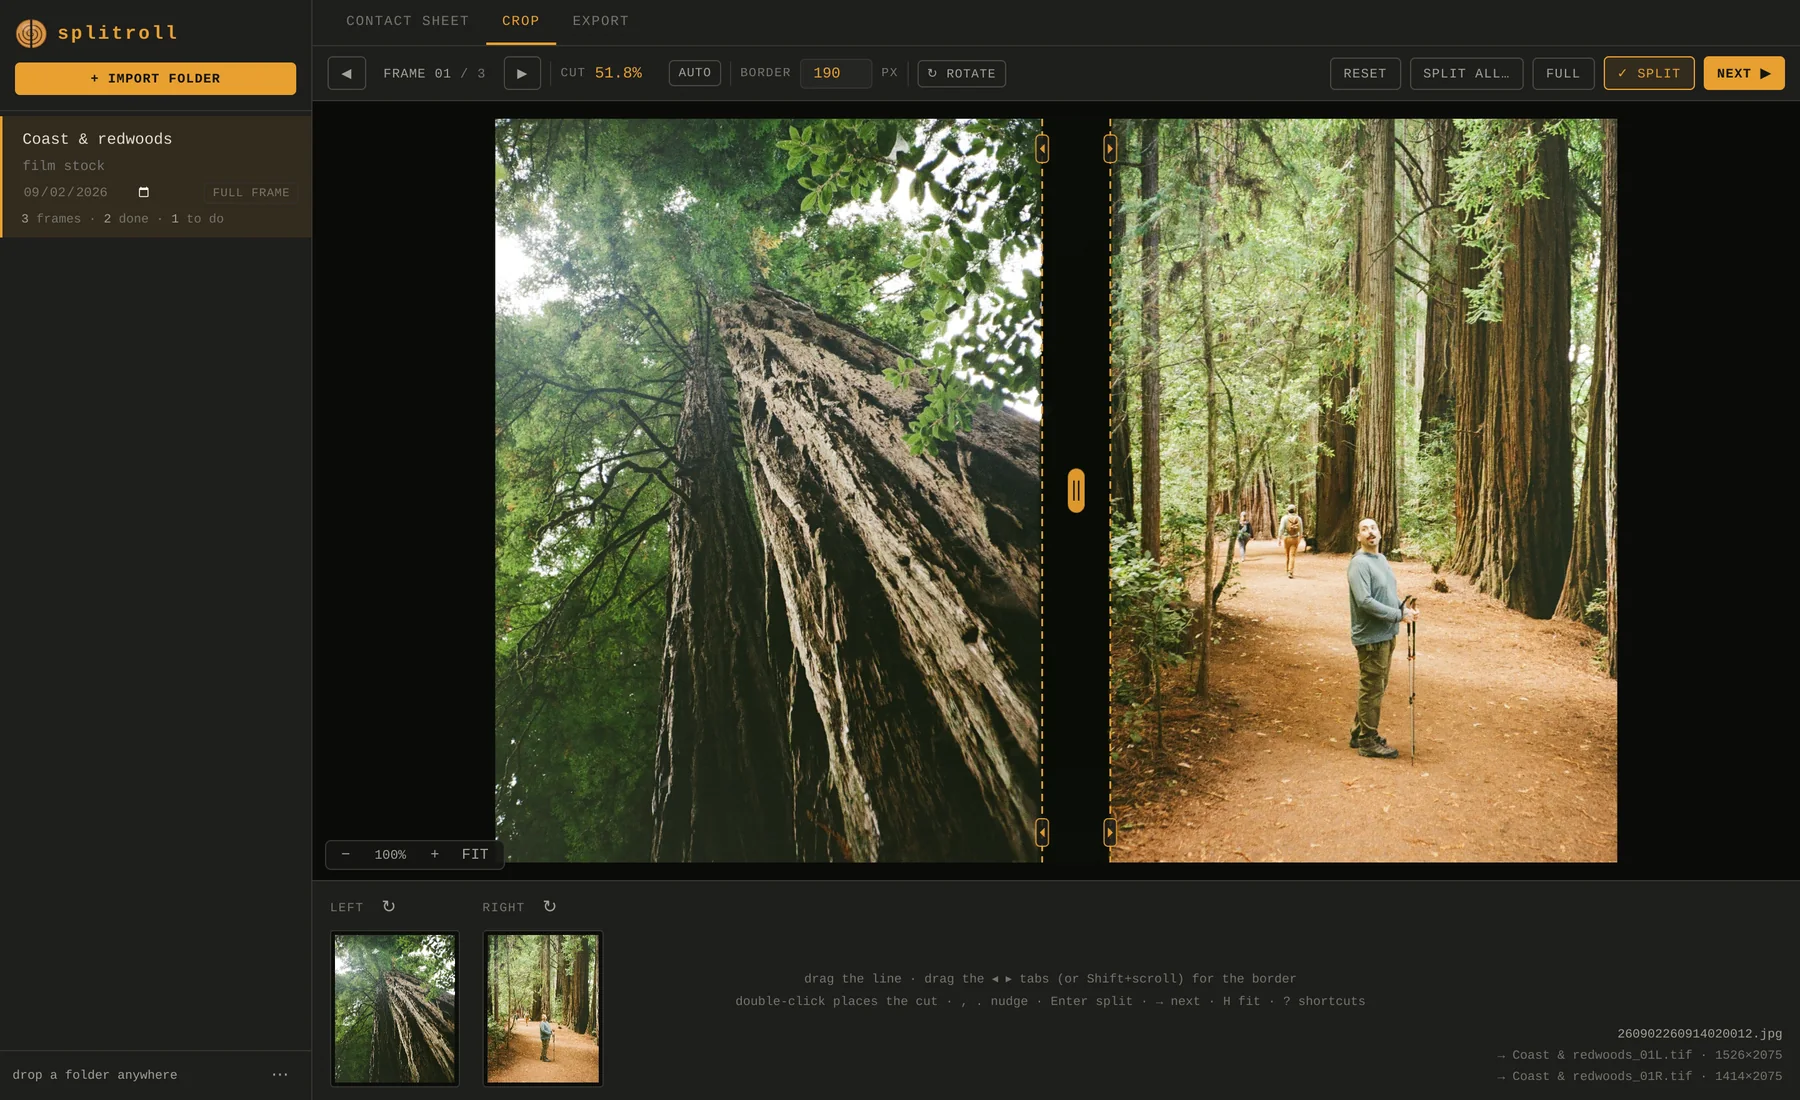
Task: Click the 3 frames · 2 done status
Action: [x=122, y=218]
